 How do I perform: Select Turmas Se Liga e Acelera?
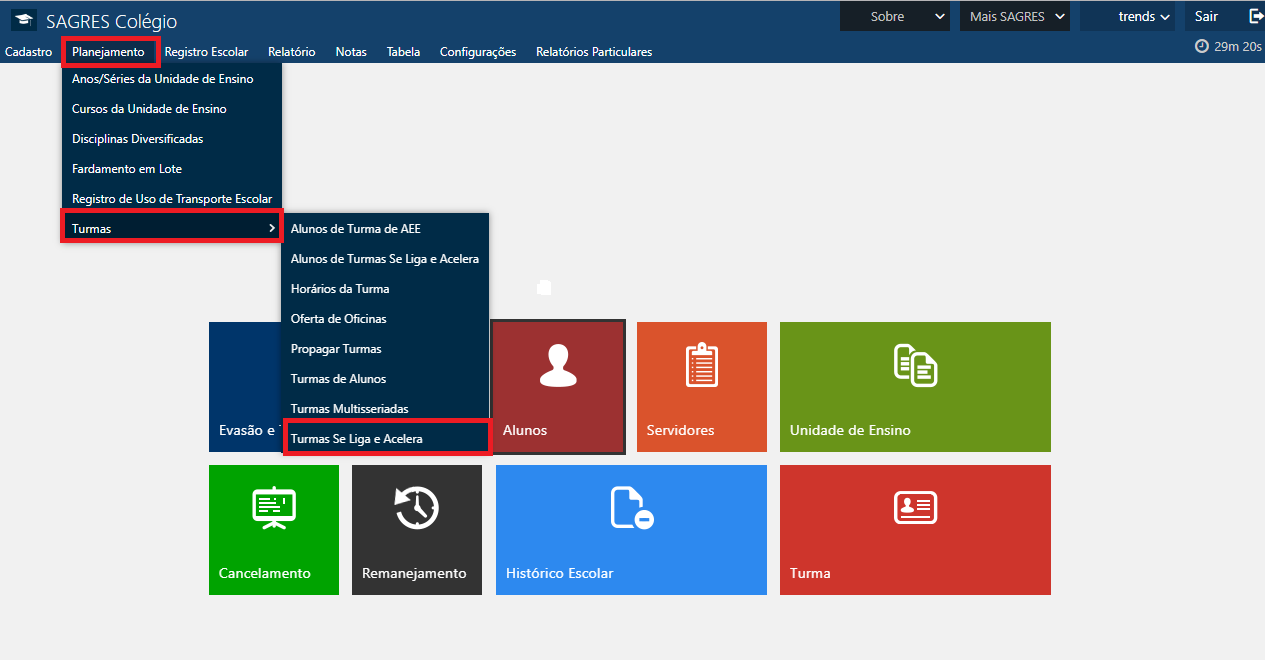point(357,439)
